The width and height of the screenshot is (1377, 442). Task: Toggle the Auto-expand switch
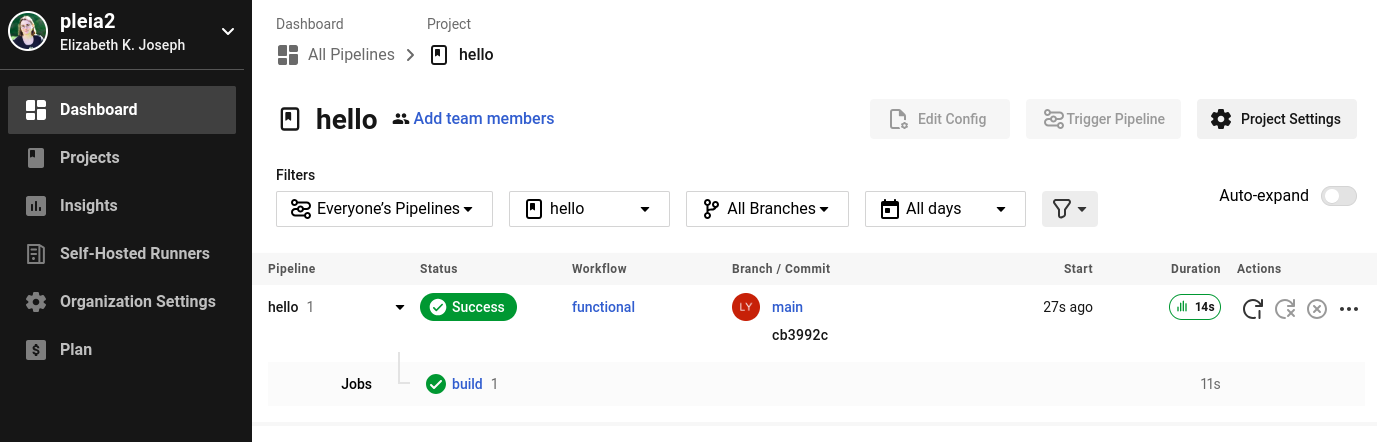1339,196
